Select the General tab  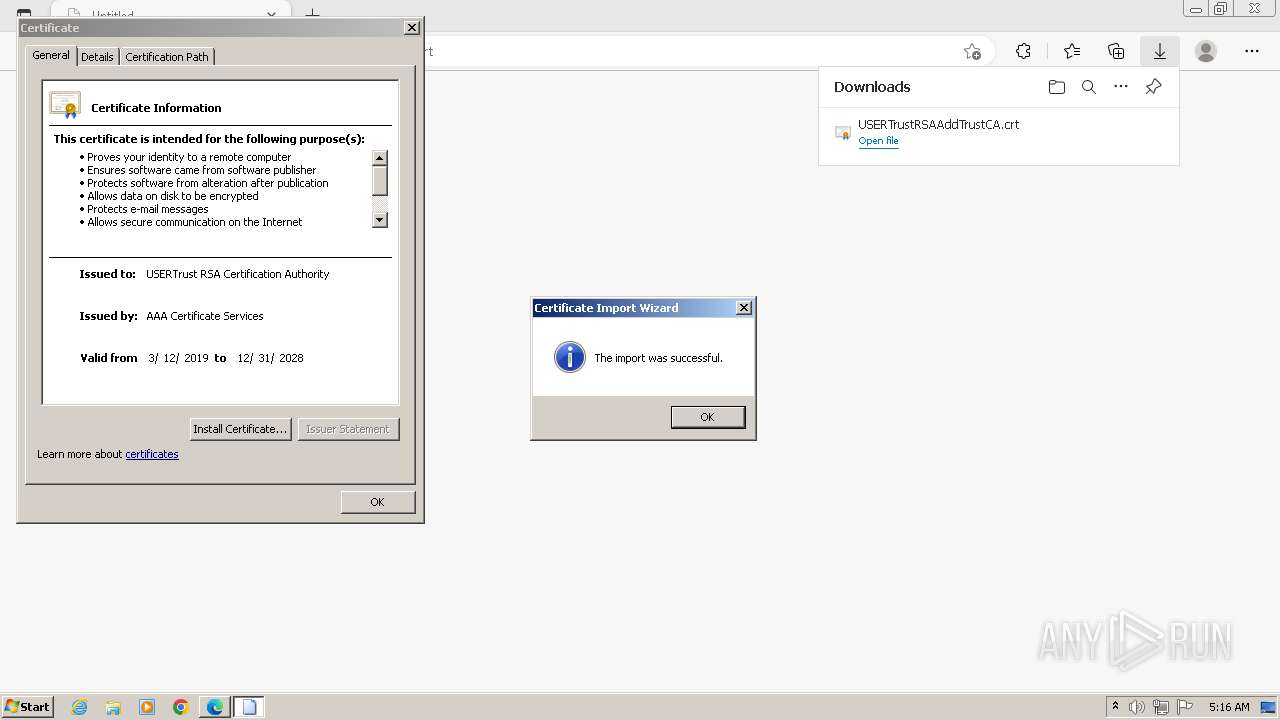(51, 55)
